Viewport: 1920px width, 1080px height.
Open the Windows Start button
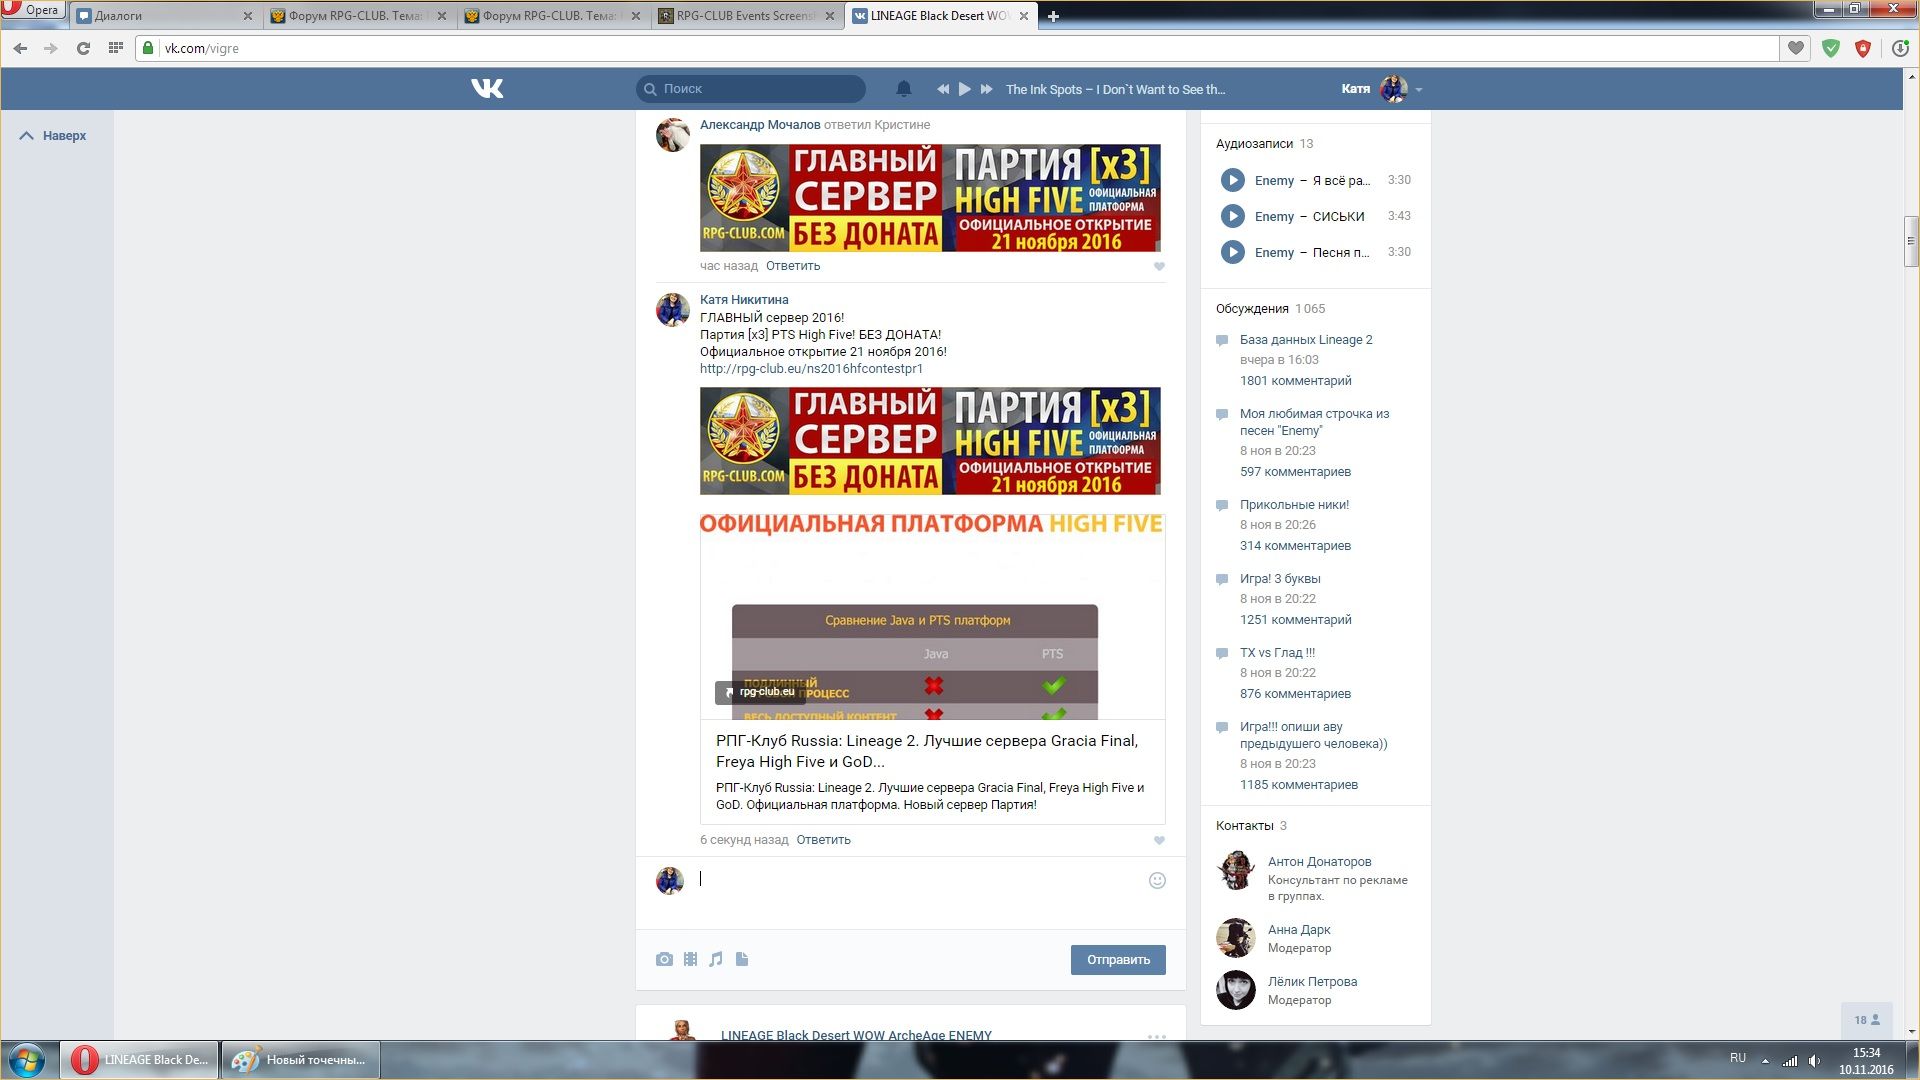point(27,1060)
